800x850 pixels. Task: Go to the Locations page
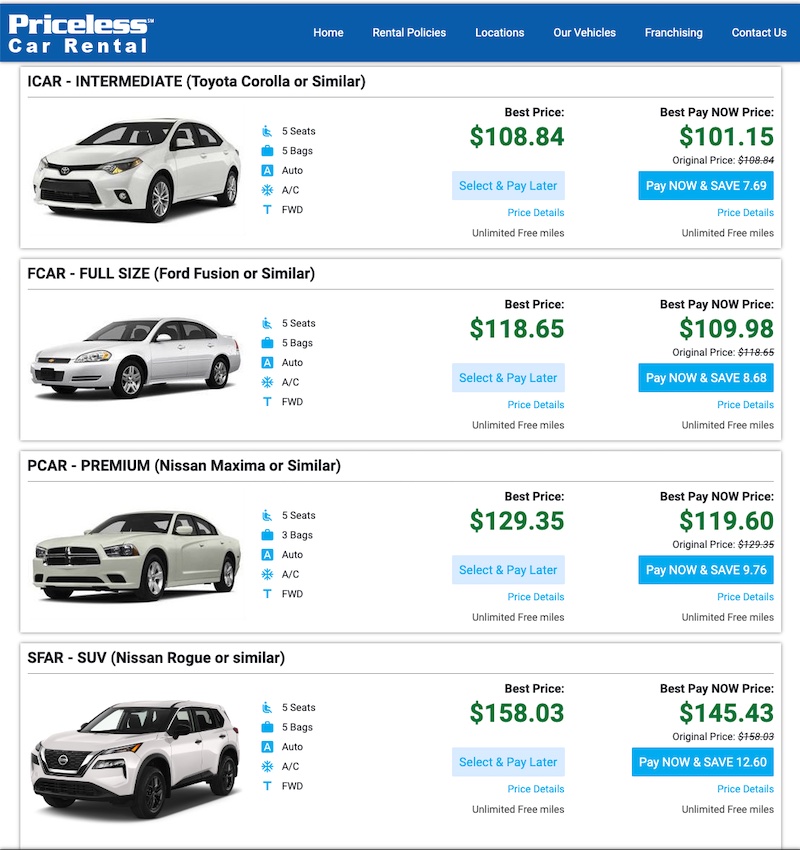[500, 33]
